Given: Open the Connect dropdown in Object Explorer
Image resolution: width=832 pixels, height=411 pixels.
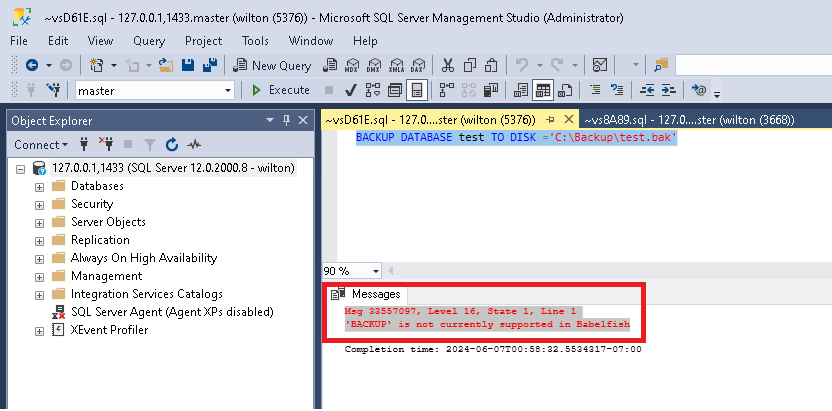Looking at the screenshot, I should (x=41, y=144).
